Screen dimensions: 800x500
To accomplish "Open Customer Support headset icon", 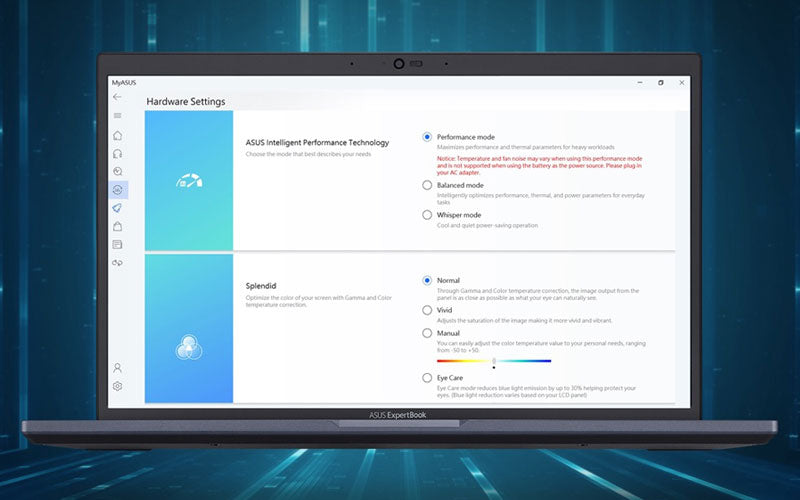I will pyautogui.click(x=117, y=153).
